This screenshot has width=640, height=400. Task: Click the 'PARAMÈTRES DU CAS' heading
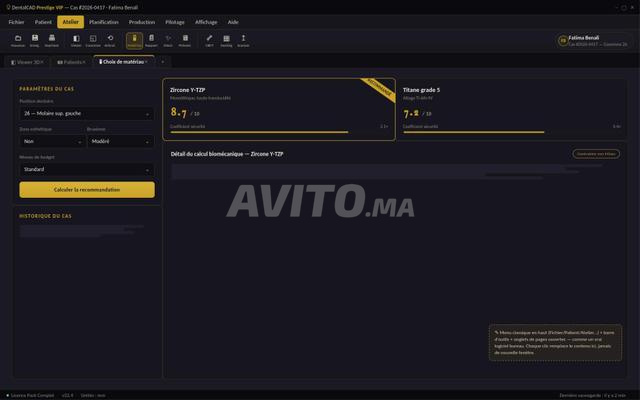tap(47, 89)
